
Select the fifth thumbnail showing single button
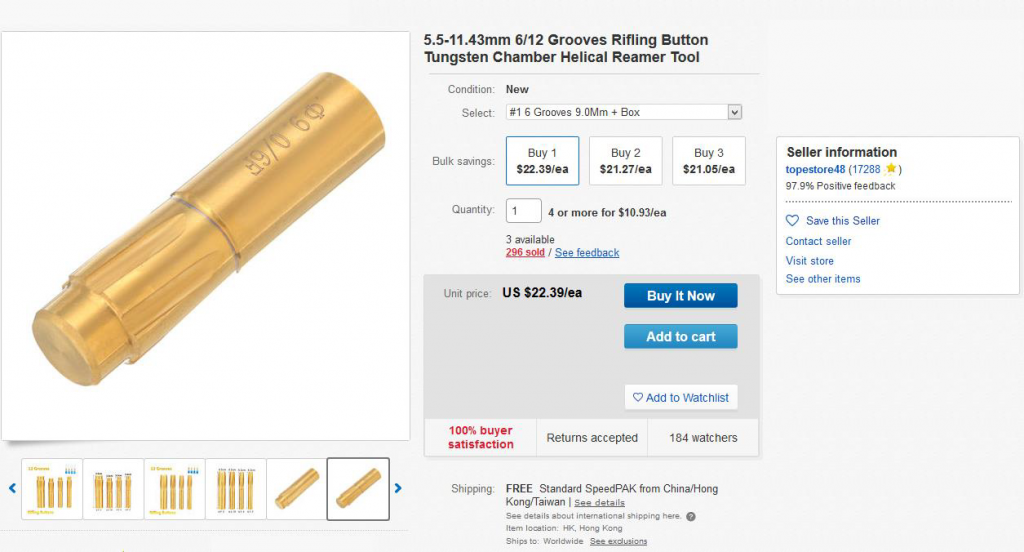click(x=296, y=489)
